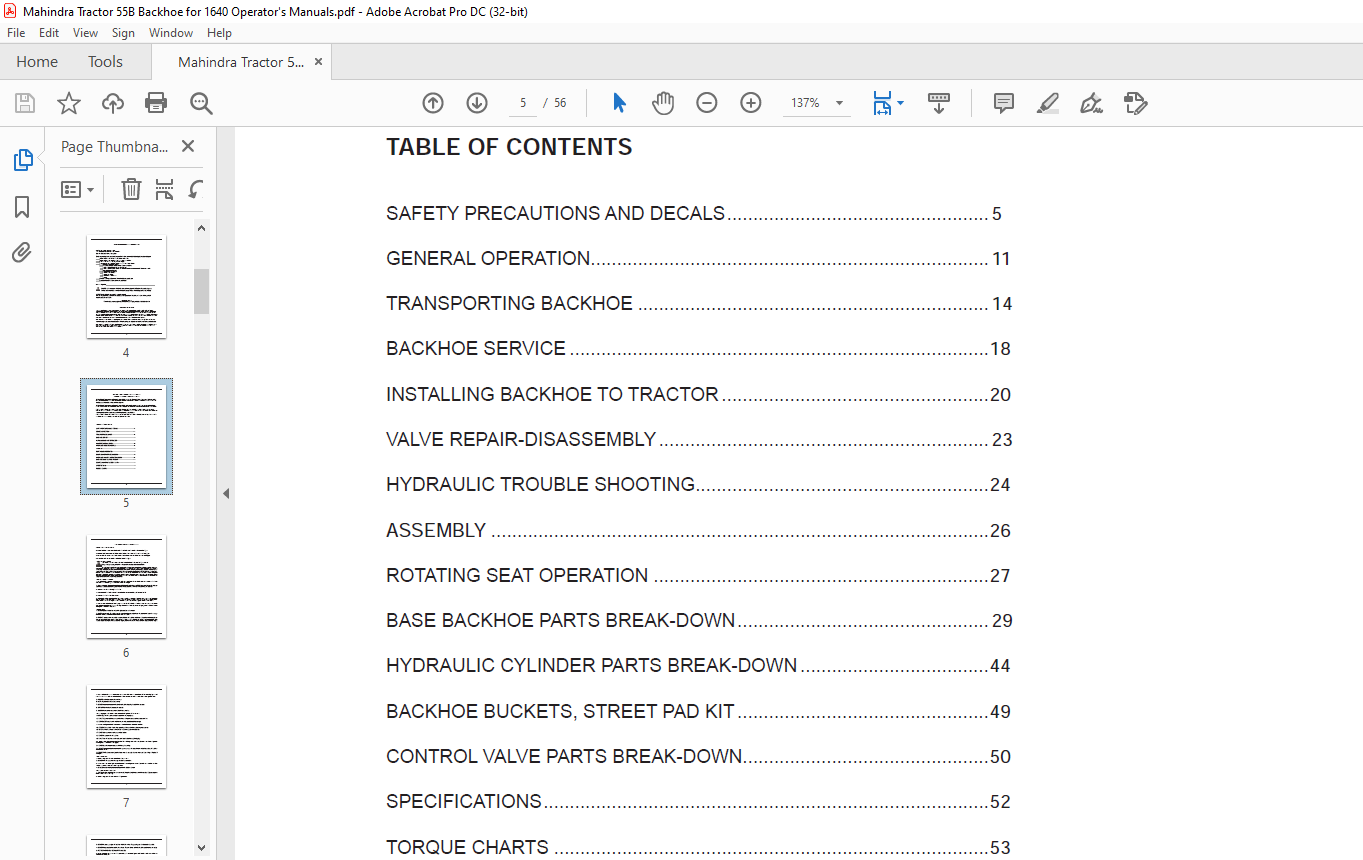Click the stamp tool icon in the toolbar
Screen dimensions: 1363x860
pyautogui.click(x=1135, y=103)
